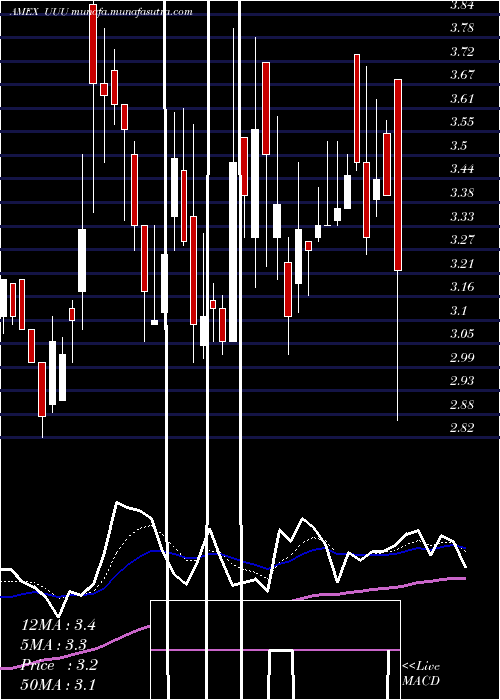This screenshot has width=500, height=700.
Task: Click the 3.05 price axis label
Action: point(462,333)
